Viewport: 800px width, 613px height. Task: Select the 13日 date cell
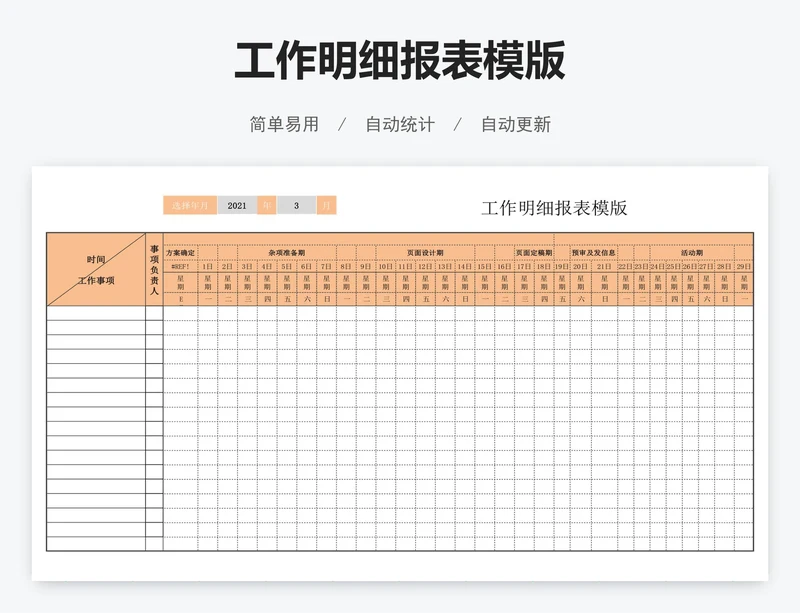(445, 266)
